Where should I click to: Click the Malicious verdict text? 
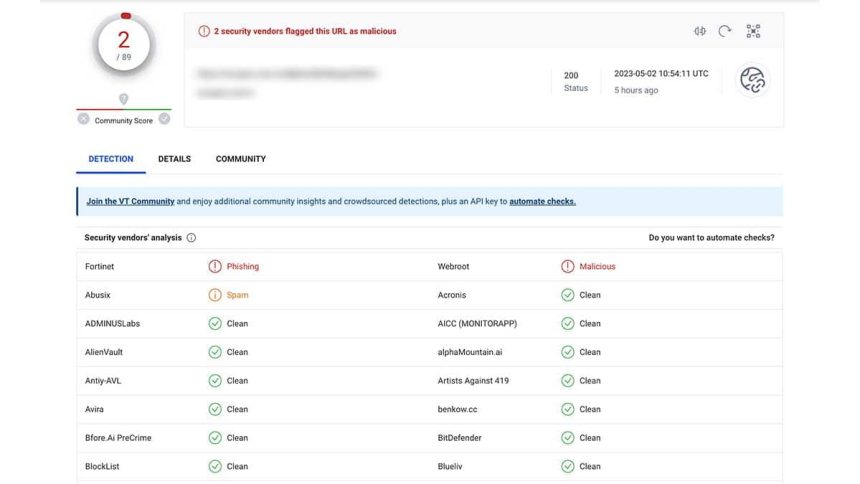pos(597,266)
